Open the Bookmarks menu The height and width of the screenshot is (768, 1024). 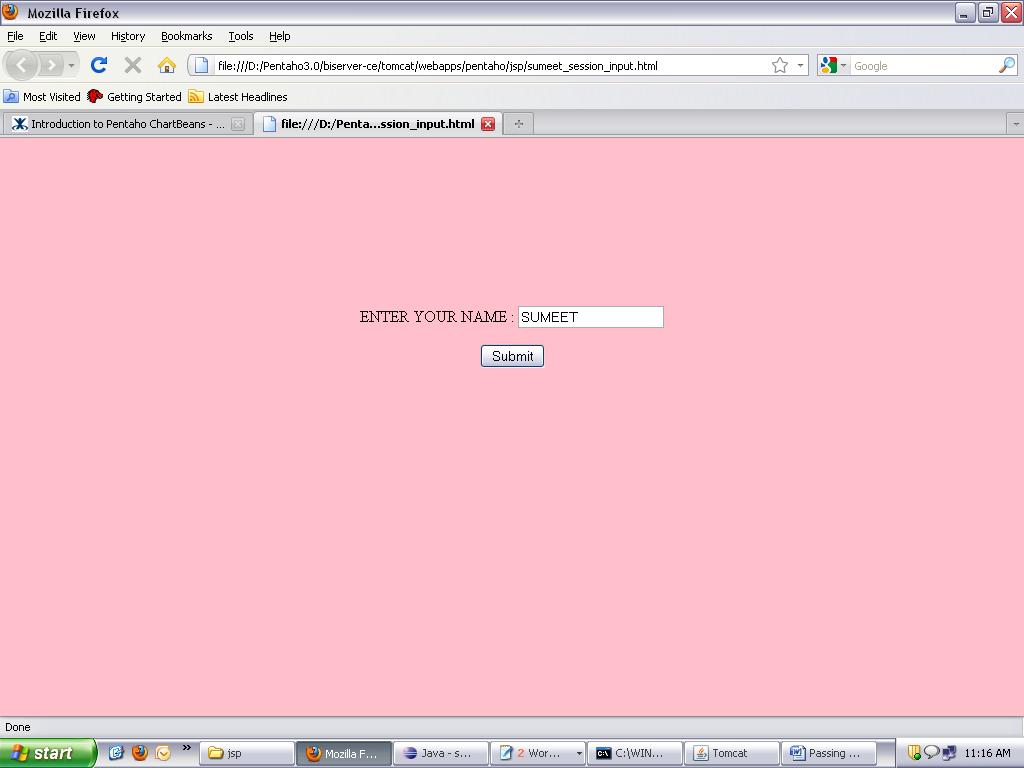pos(186,36)
